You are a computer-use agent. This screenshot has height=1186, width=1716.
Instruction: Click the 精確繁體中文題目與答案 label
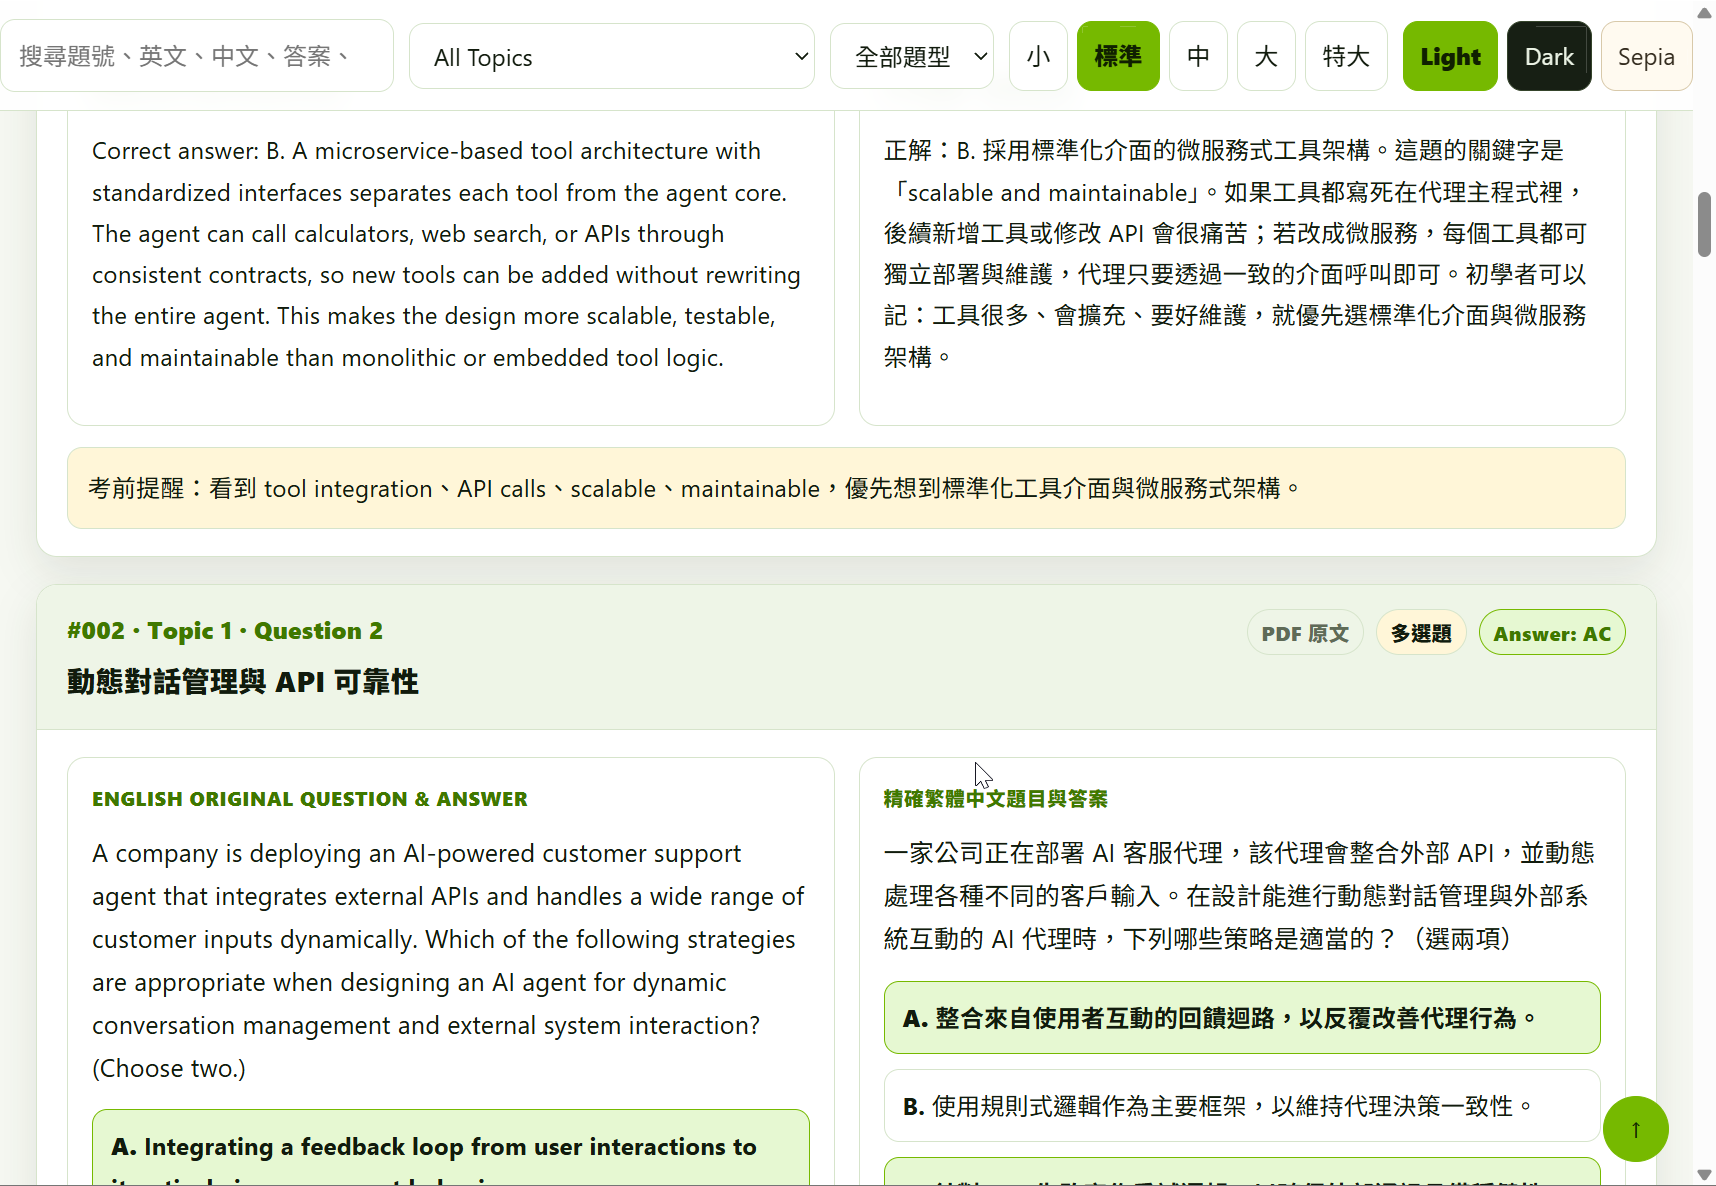(996, 799)
